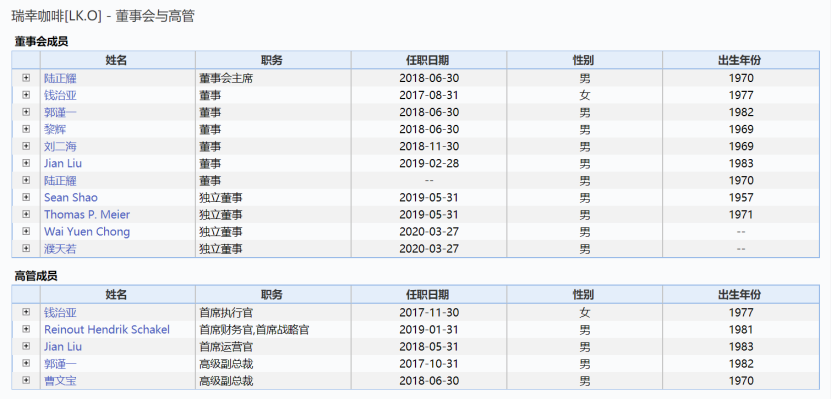Click 性别 header in 高管成员 table

tap(585, 294)
